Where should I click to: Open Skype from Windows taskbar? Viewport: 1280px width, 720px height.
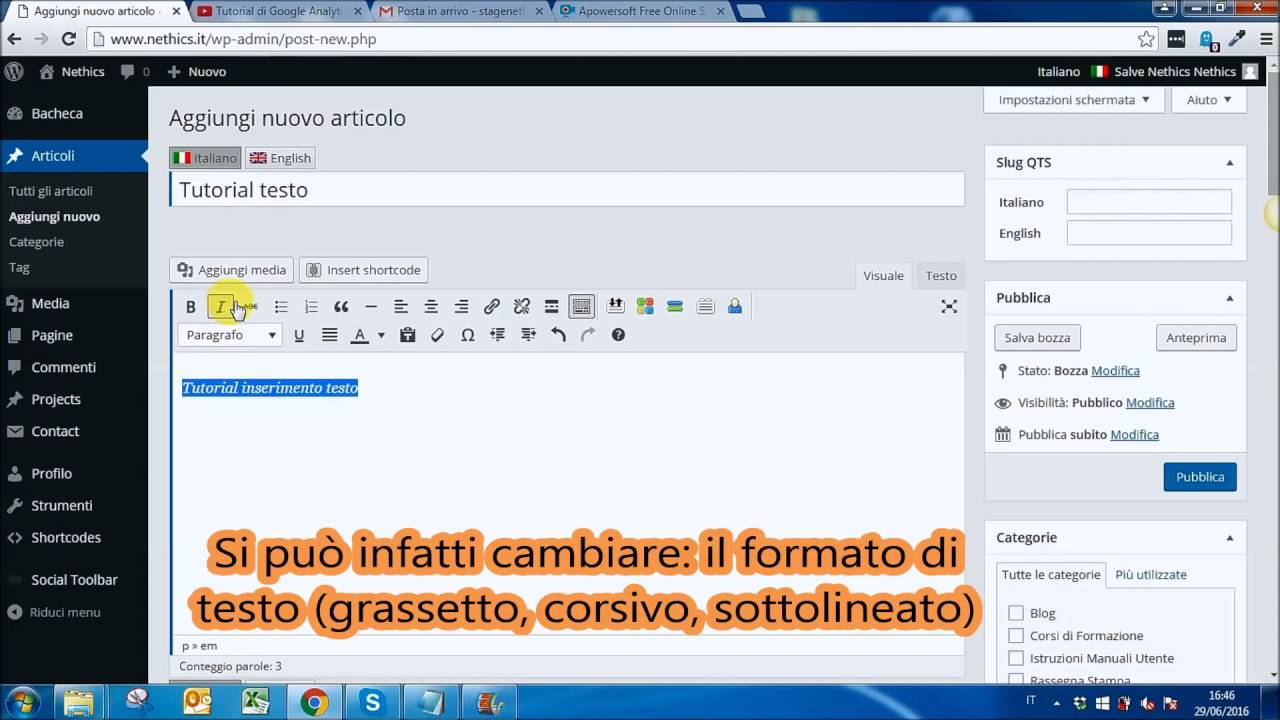(x=372, y=703)
